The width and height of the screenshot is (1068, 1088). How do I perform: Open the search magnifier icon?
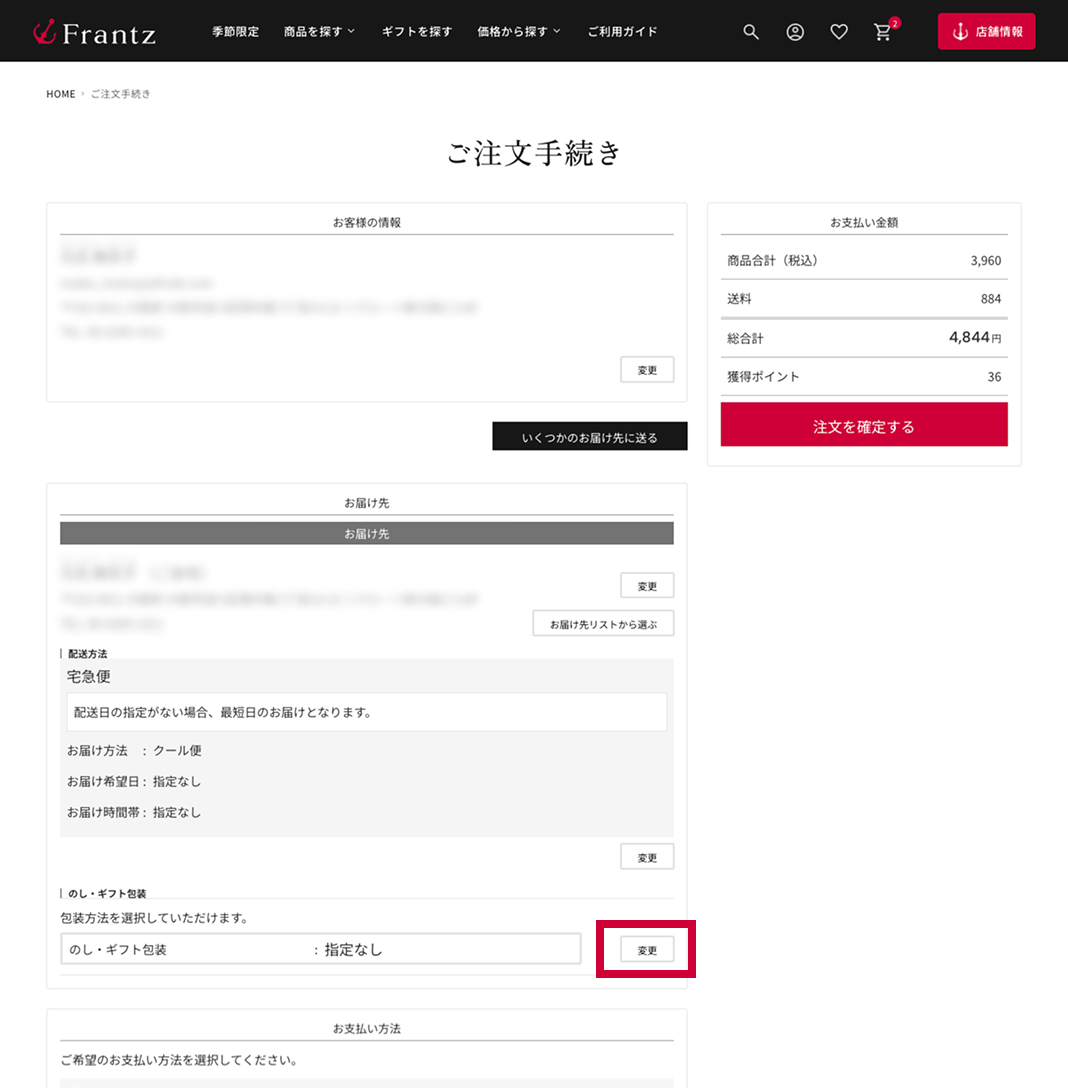[x=751, y=32]
